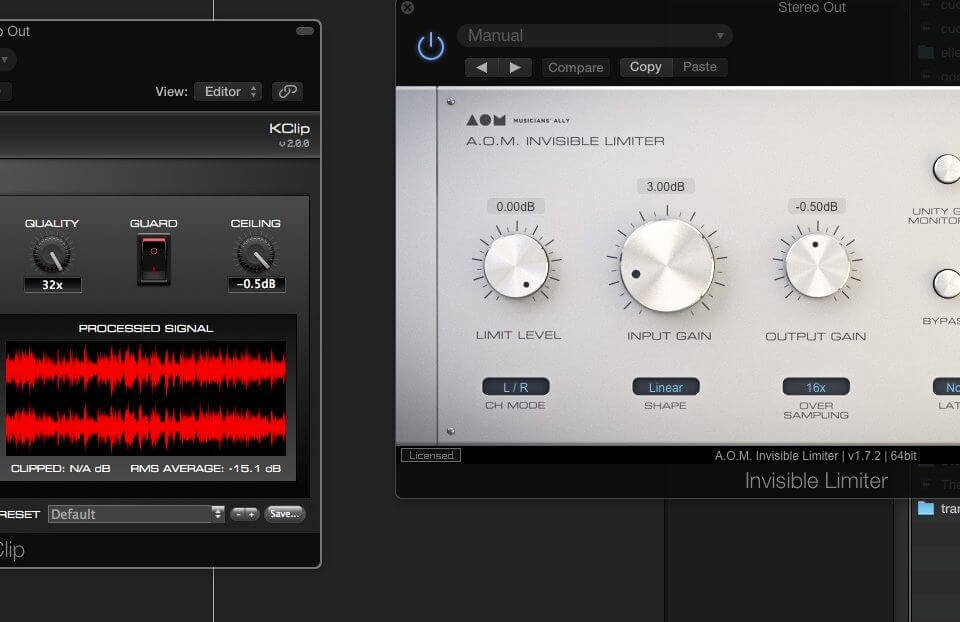
Task: Click the link icon beside the Editor view selector
Action: pos(290,91)
